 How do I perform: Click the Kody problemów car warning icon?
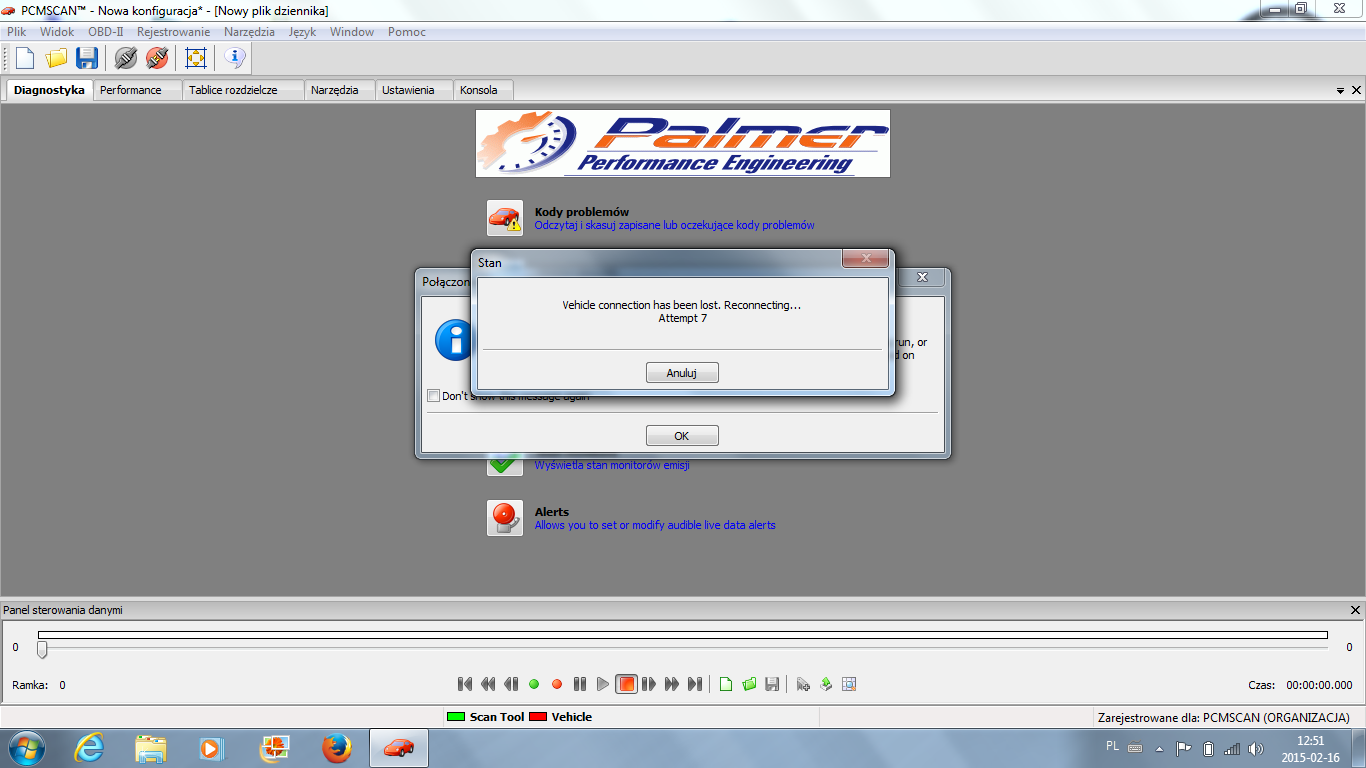pyautogui.click(x=505, y=218)
